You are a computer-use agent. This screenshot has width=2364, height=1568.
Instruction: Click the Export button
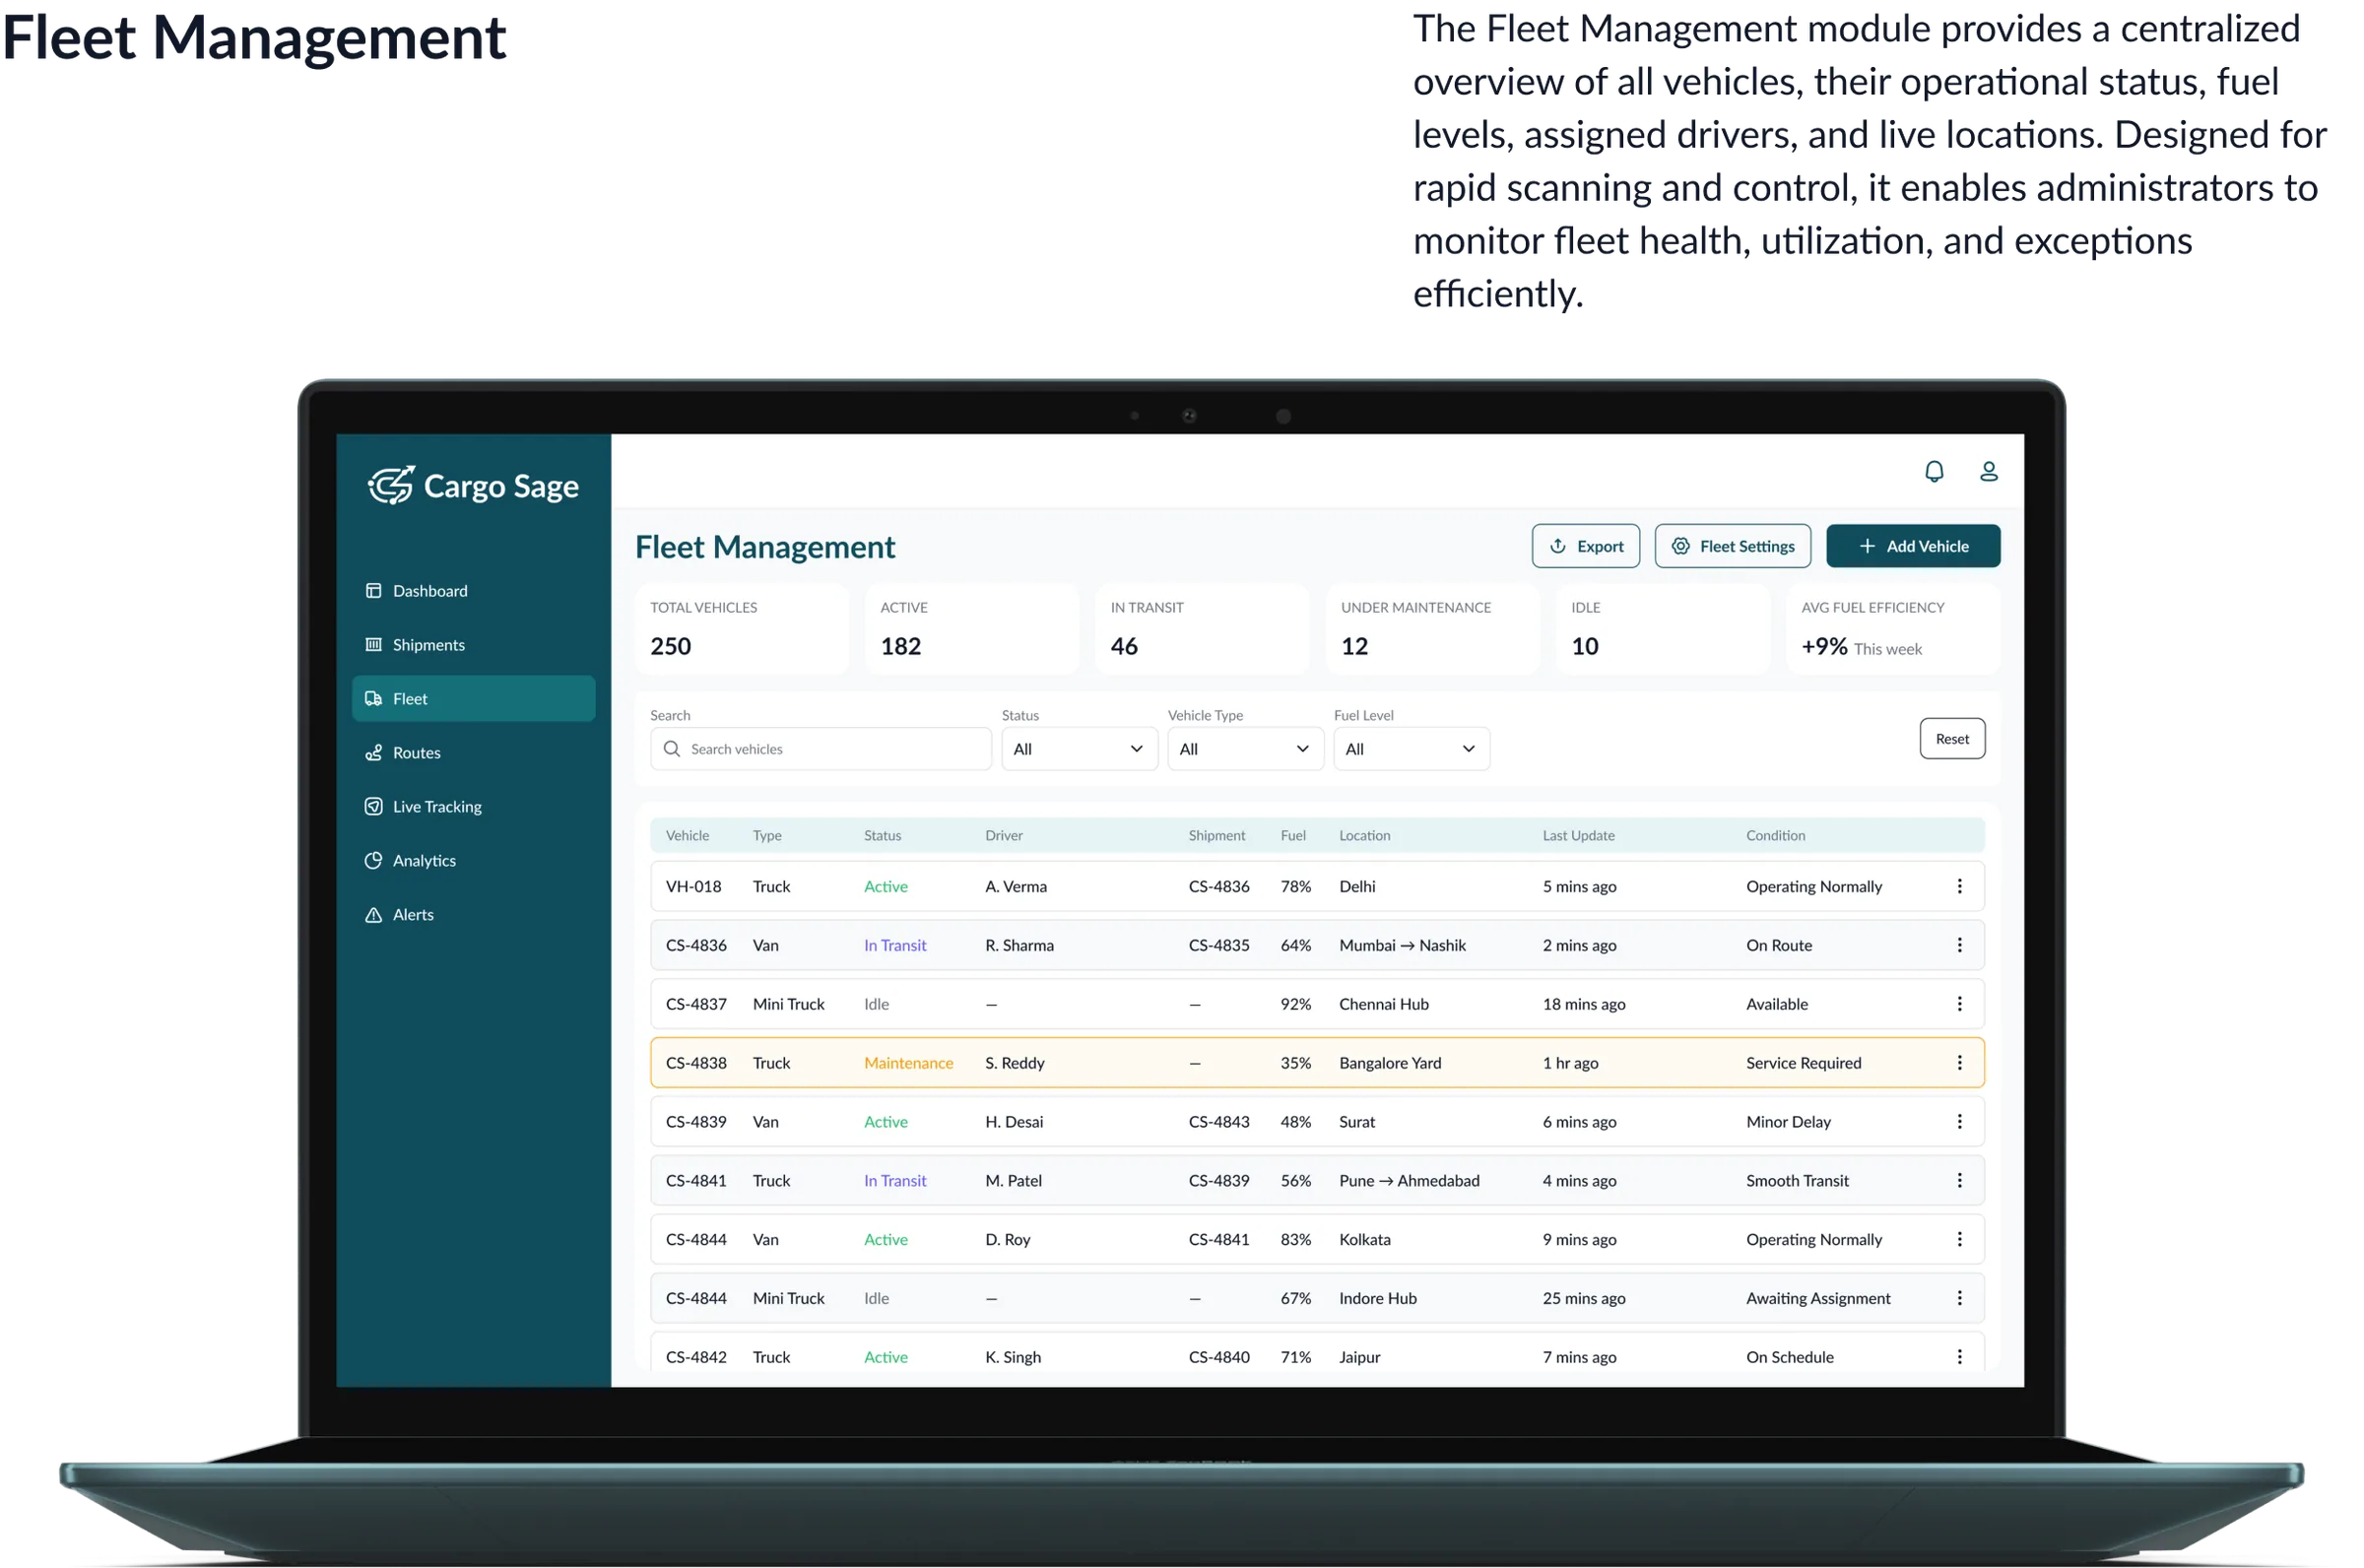coord(1586,546)
